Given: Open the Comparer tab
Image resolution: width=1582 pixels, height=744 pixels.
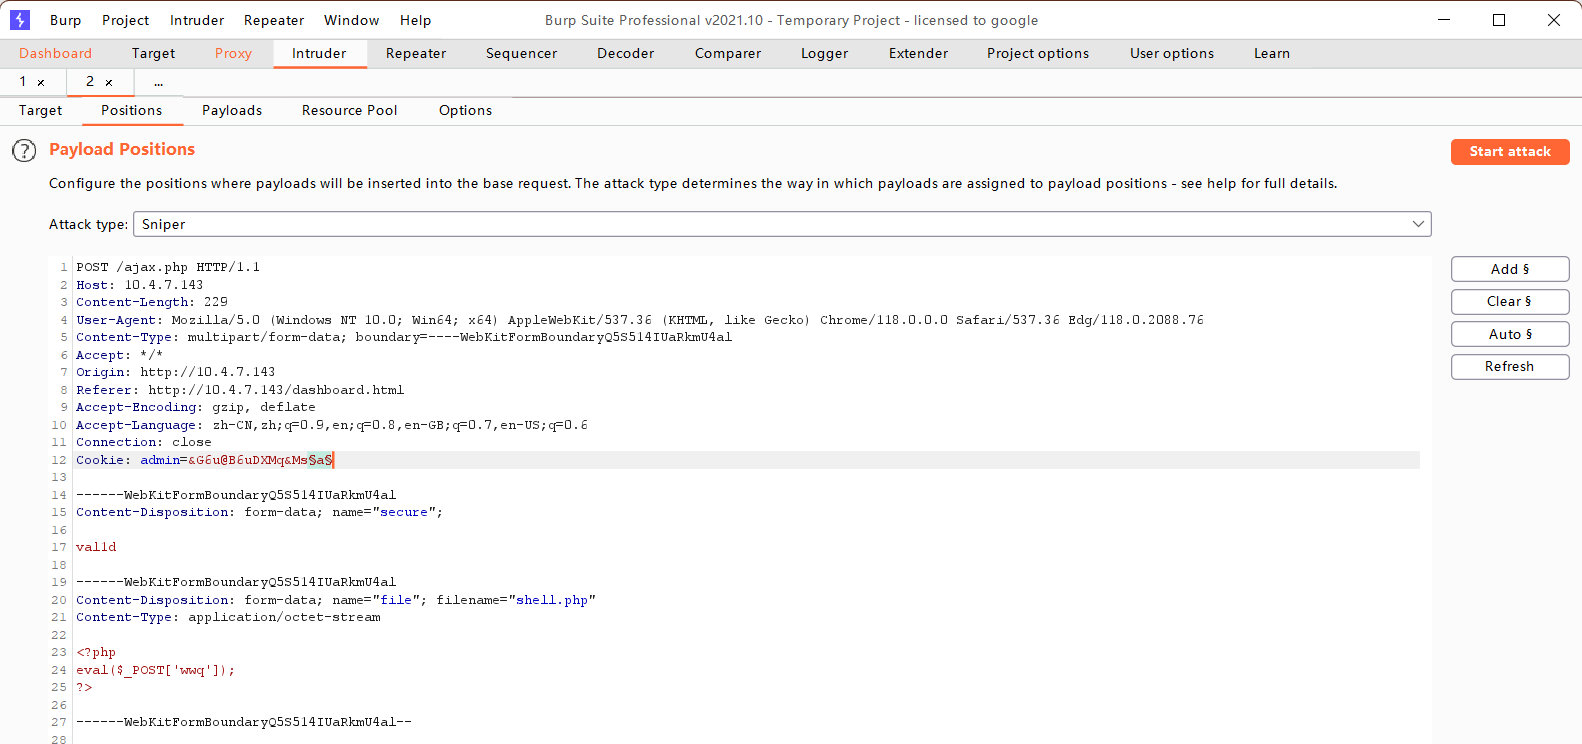Looking at the screenshot, I should click(x=728, y=53).
